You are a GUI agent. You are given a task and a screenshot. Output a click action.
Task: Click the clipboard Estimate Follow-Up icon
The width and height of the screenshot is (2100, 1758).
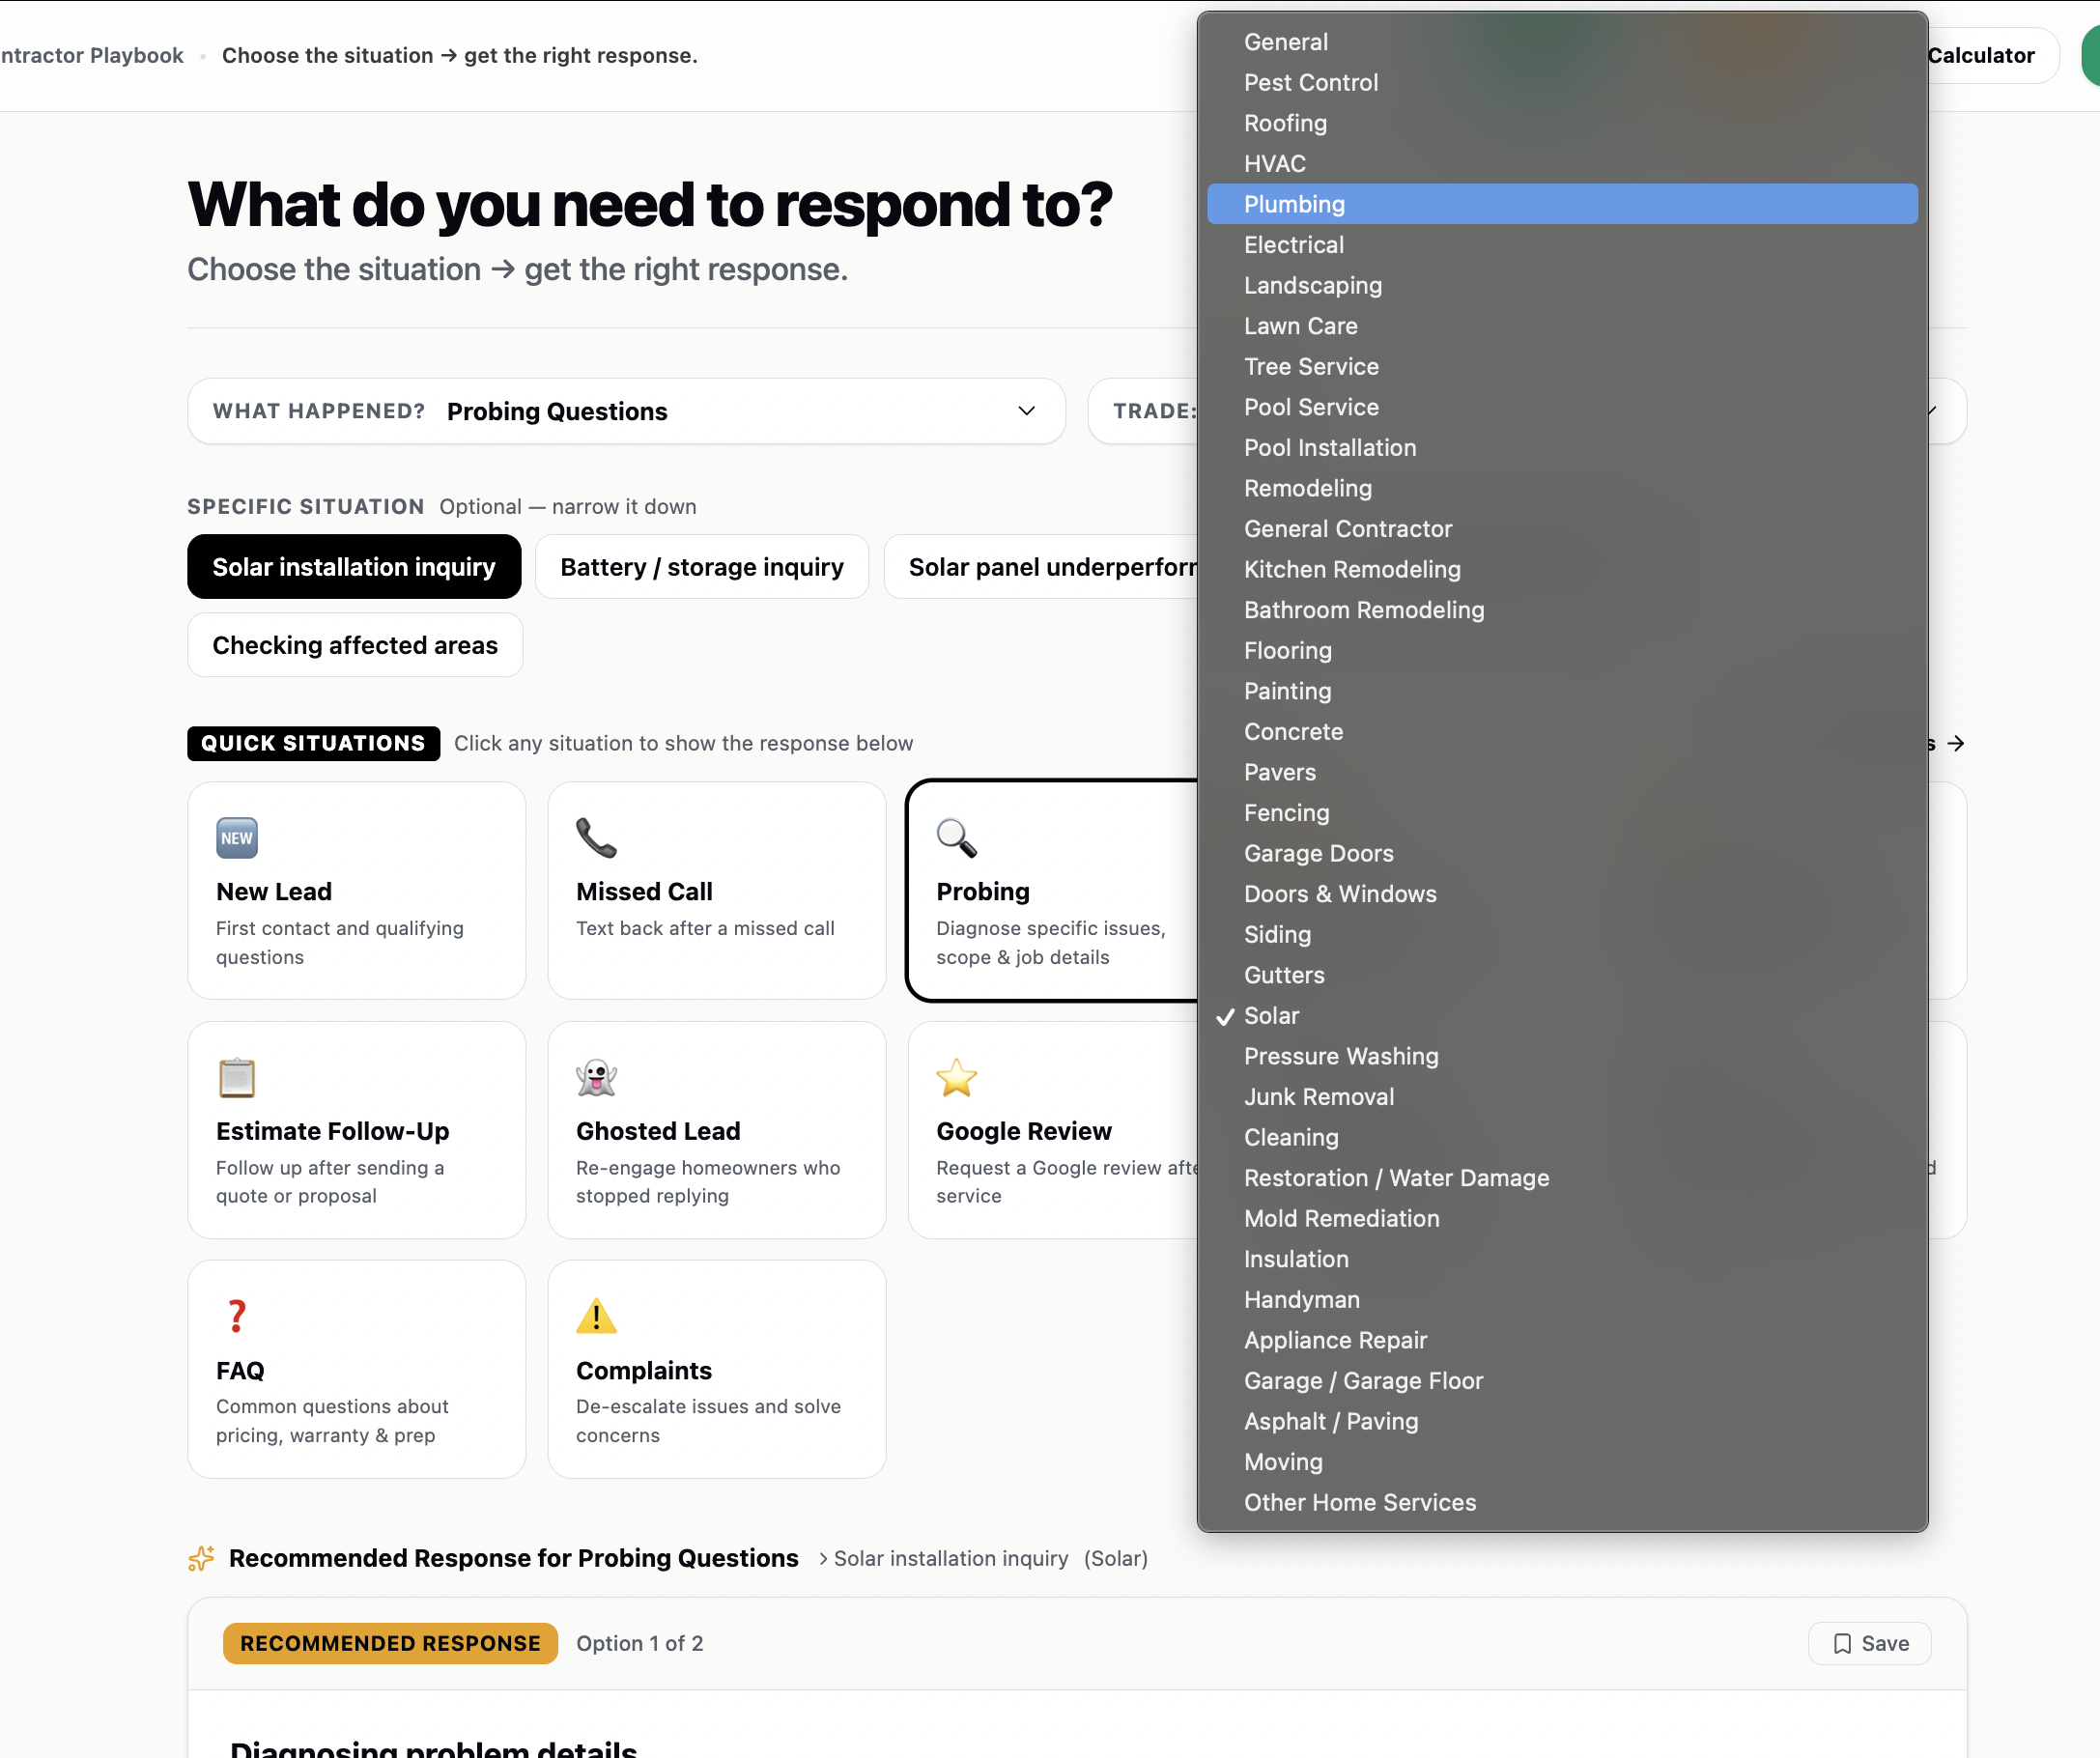(x=237, y=1078)
